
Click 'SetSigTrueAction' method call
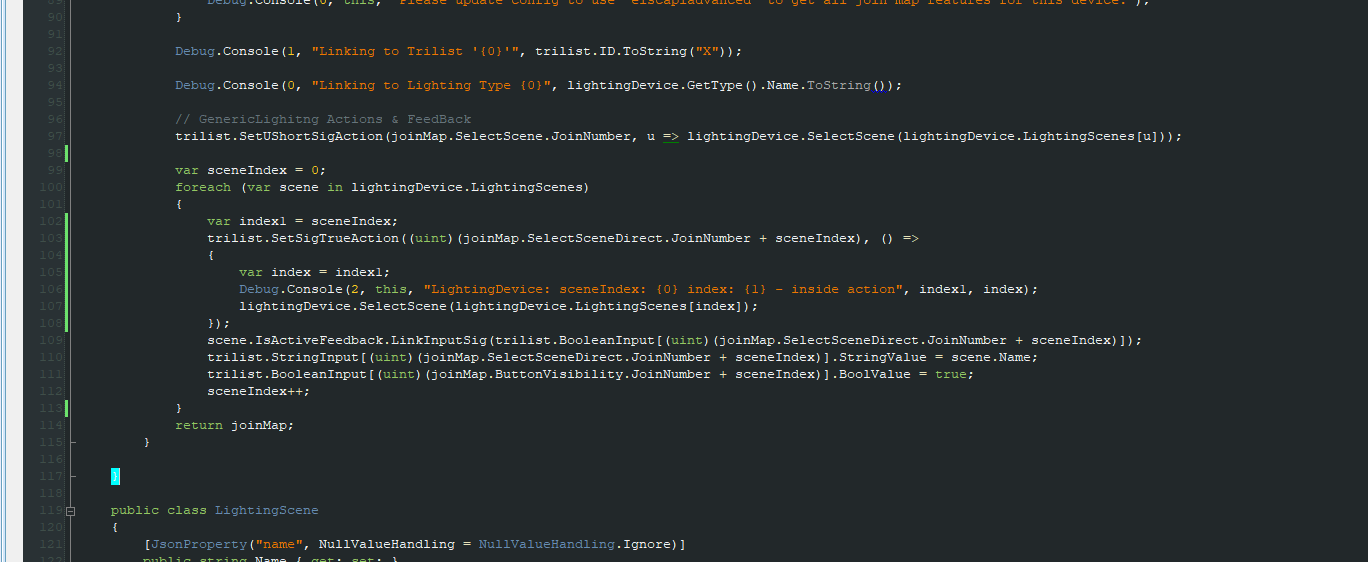pyautogui.click(x=335, y=238)
